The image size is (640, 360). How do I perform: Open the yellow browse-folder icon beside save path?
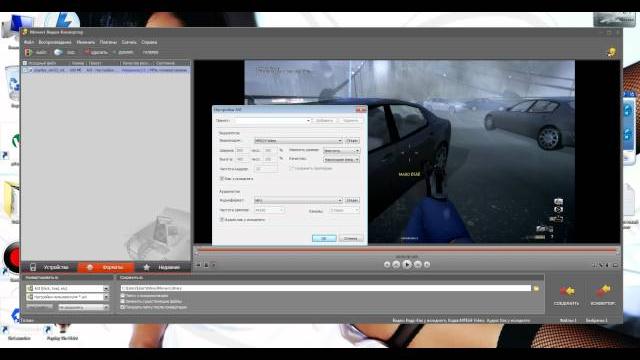click(x=536, y=288)
